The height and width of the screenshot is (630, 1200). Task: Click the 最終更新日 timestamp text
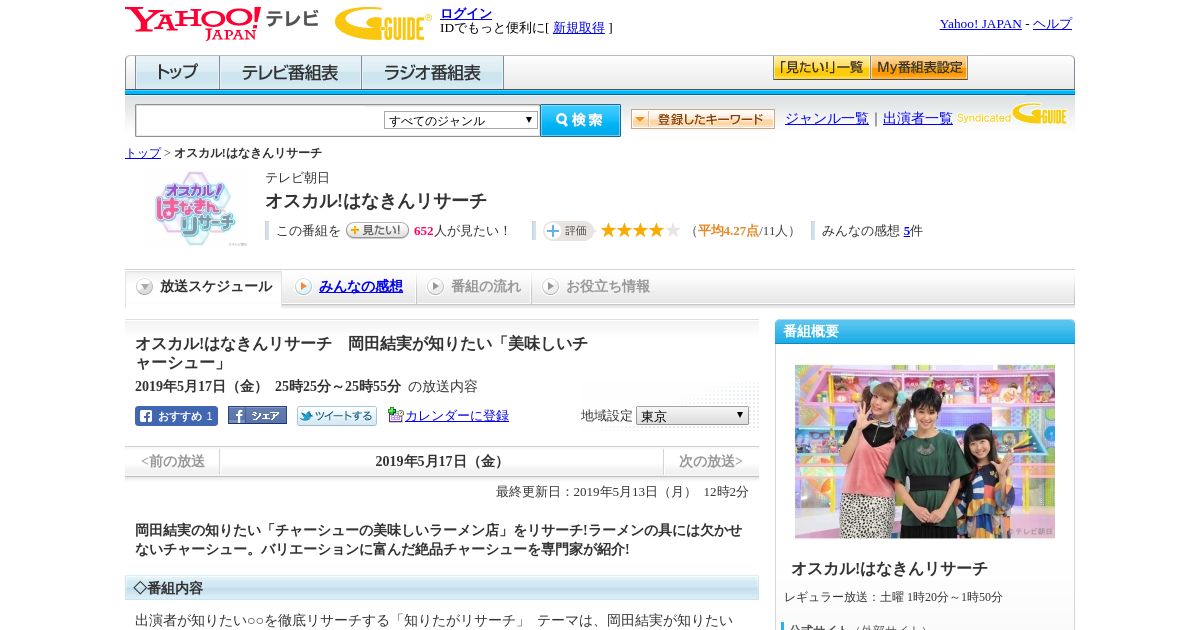(622, 492)
